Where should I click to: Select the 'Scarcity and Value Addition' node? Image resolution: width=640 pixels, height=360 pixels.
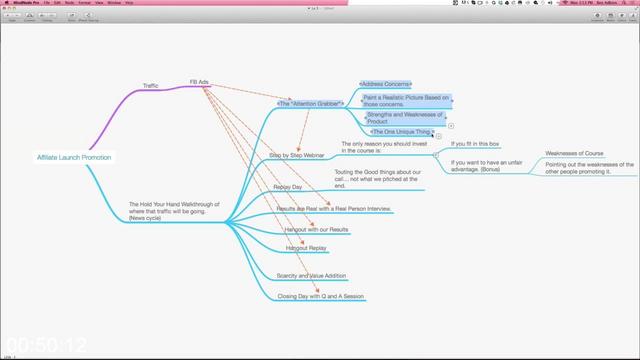[x=311, y=276]
